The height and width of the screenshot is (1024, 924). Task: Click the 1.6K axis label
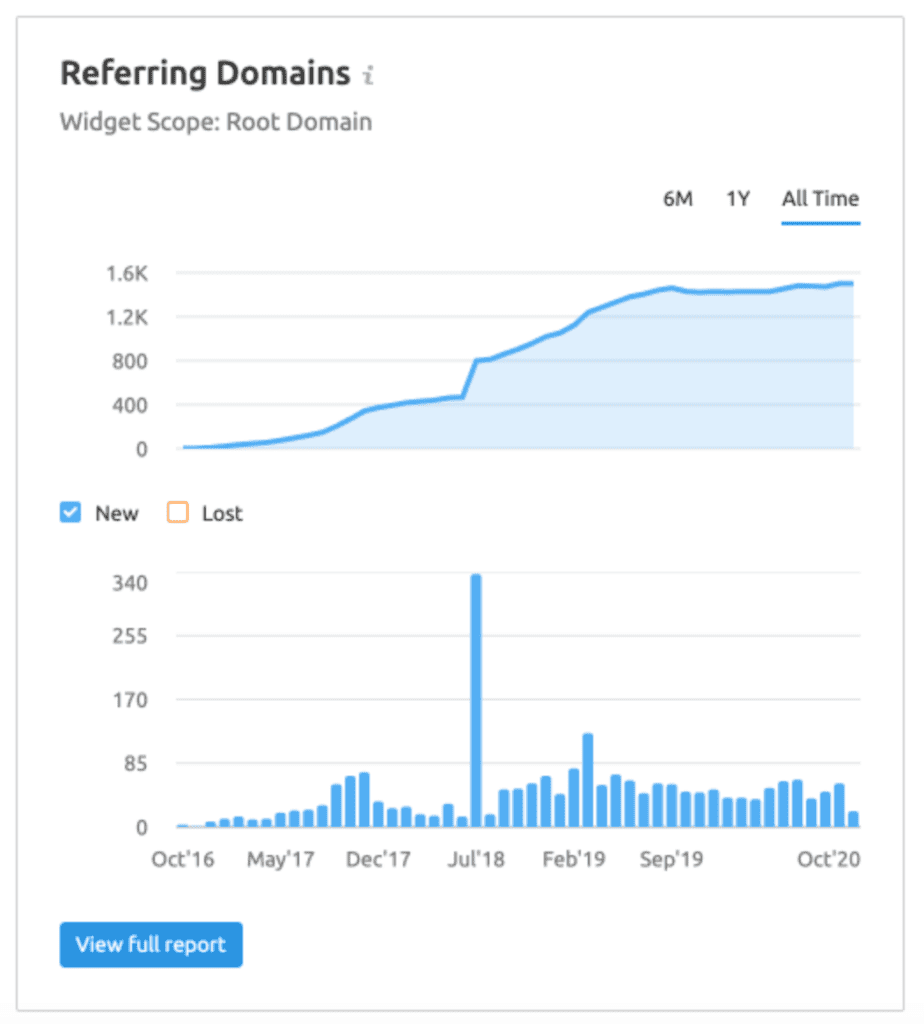click(127, 274)
